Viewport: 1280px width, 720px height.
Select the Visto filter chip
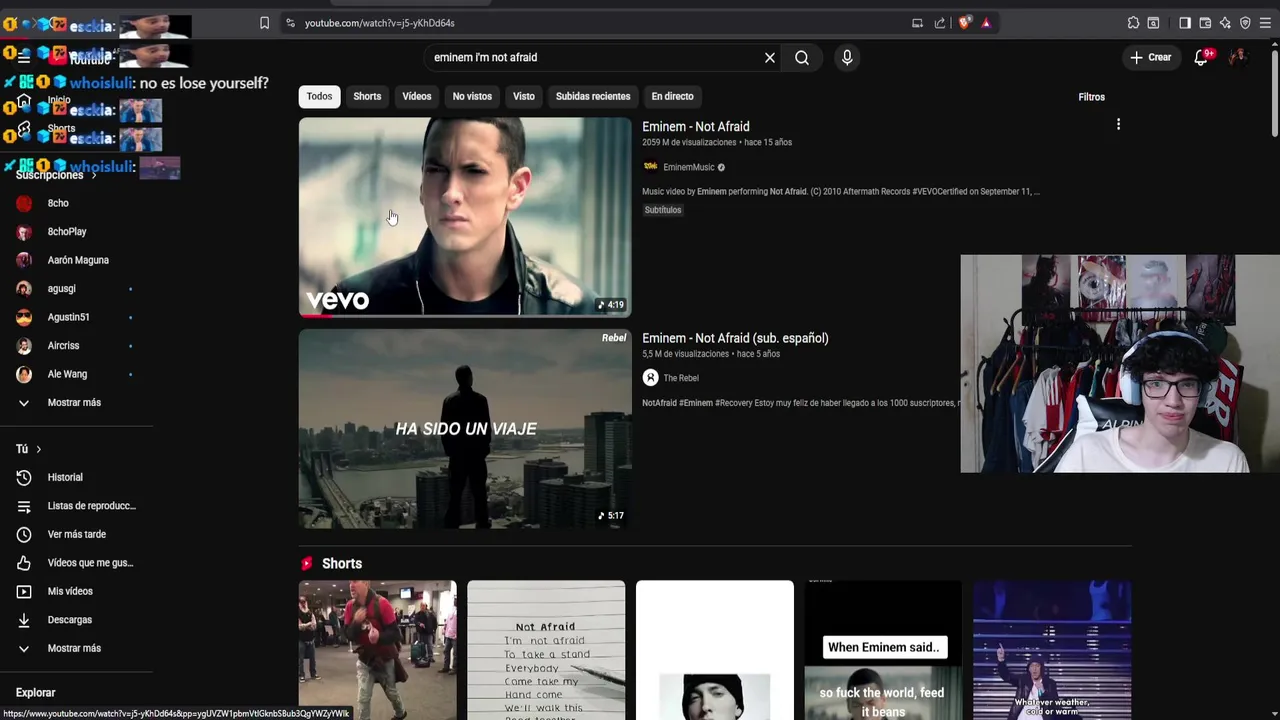pos(524,96)
